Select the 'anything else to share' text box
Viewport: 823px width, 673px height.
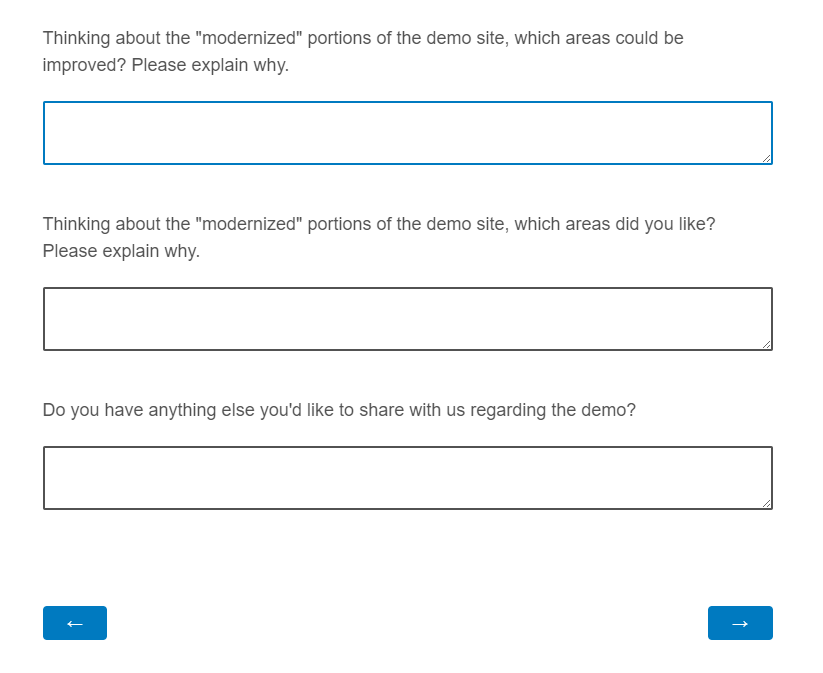click(407, 478)
